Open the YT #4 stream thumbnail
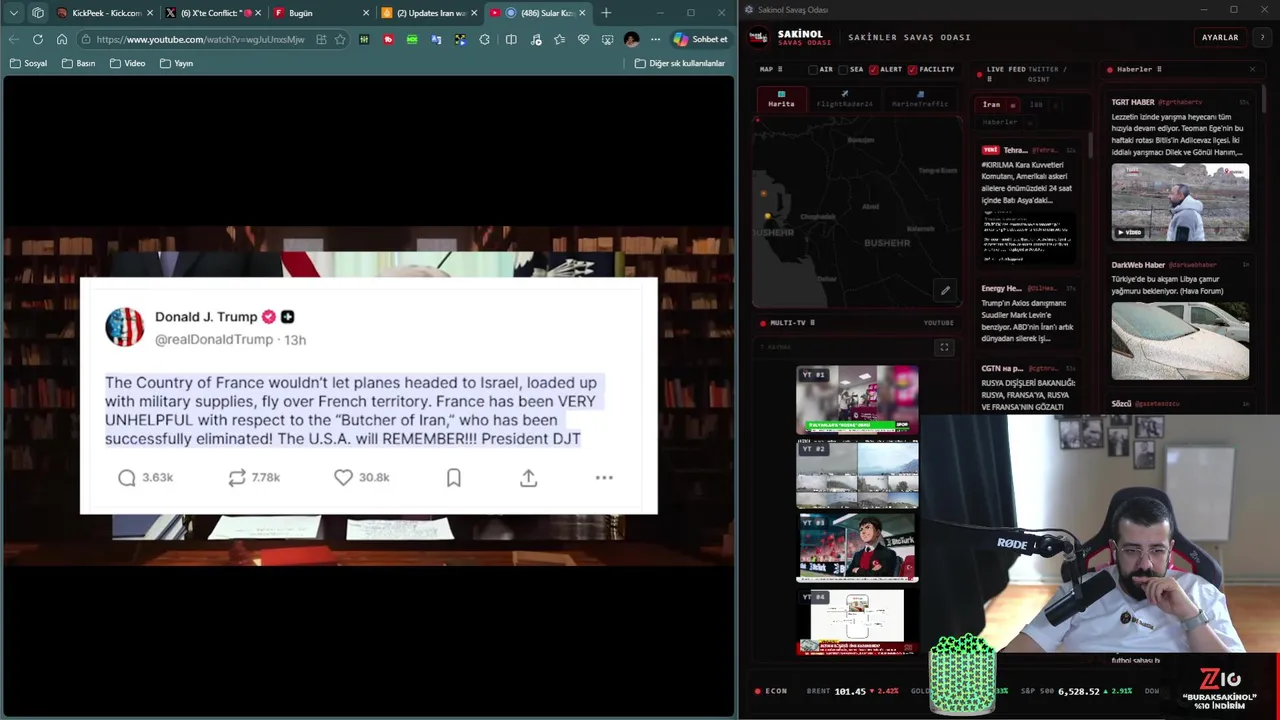The image size is (1280, 720). pyautogui.click(x=857, y=622)
